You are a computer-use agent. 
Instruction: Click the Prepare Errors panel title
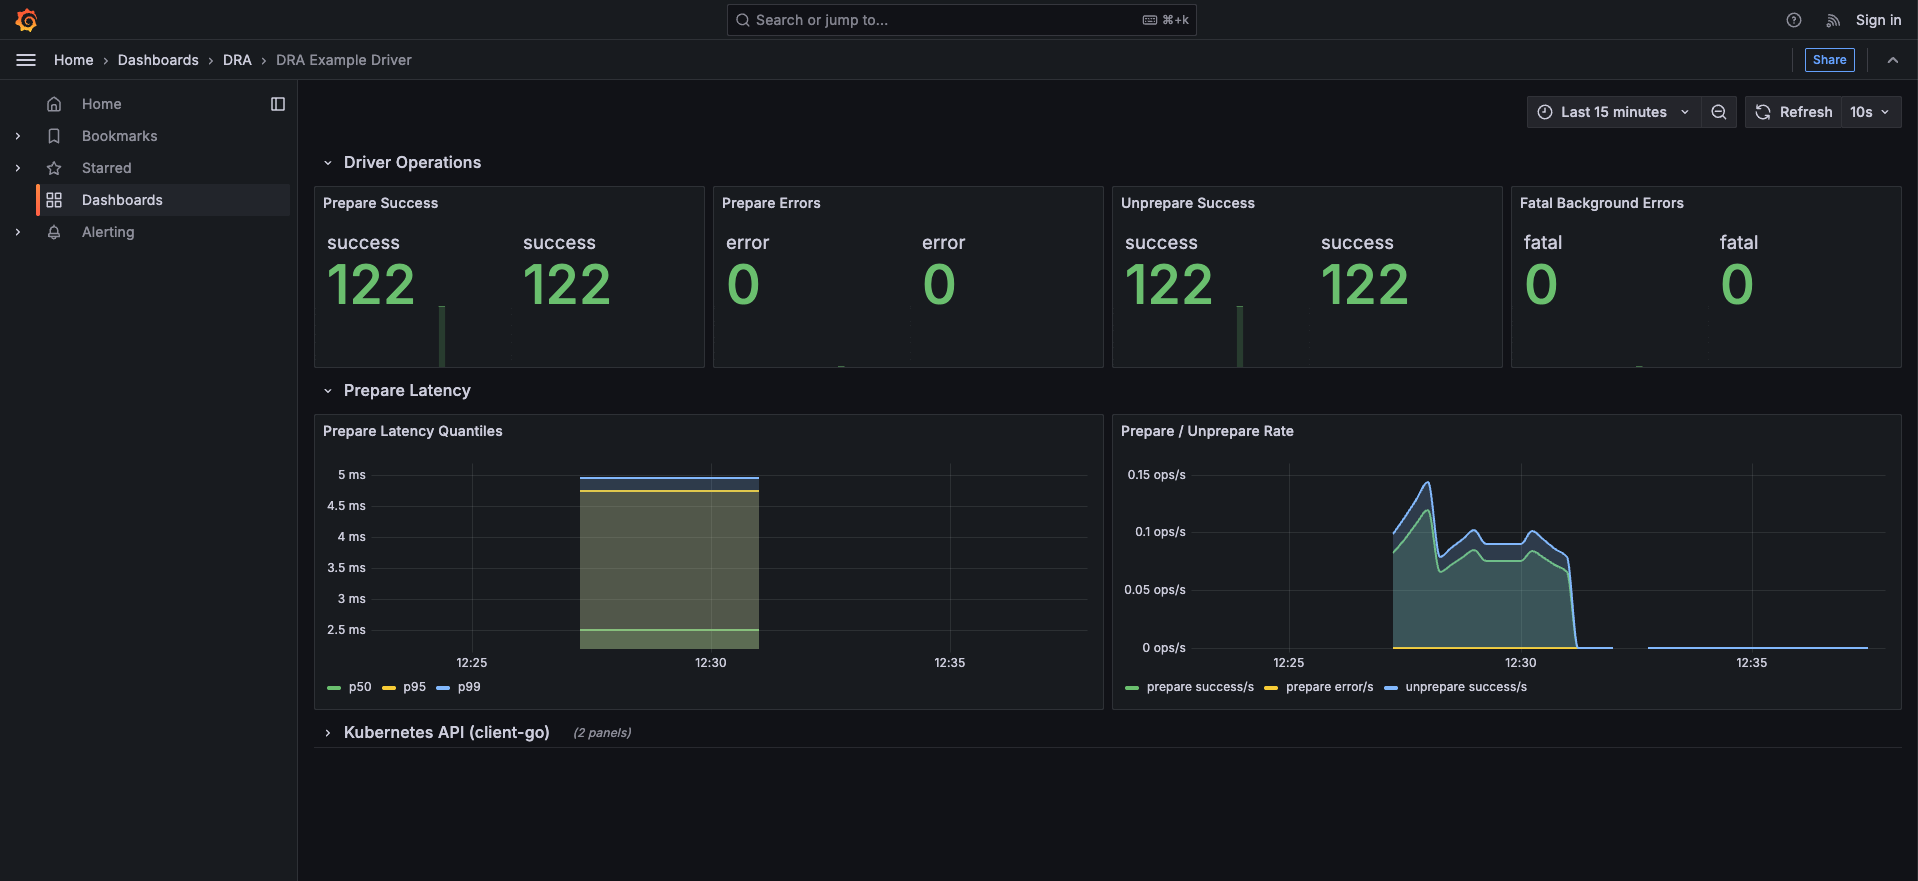click(x=771, y=203)
